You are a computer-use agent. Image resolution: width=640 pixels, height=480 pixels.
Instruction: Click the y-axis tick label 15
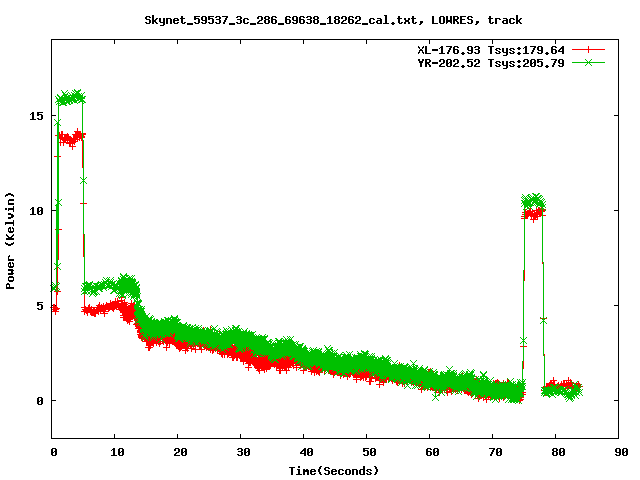click(x=36, y=116)
